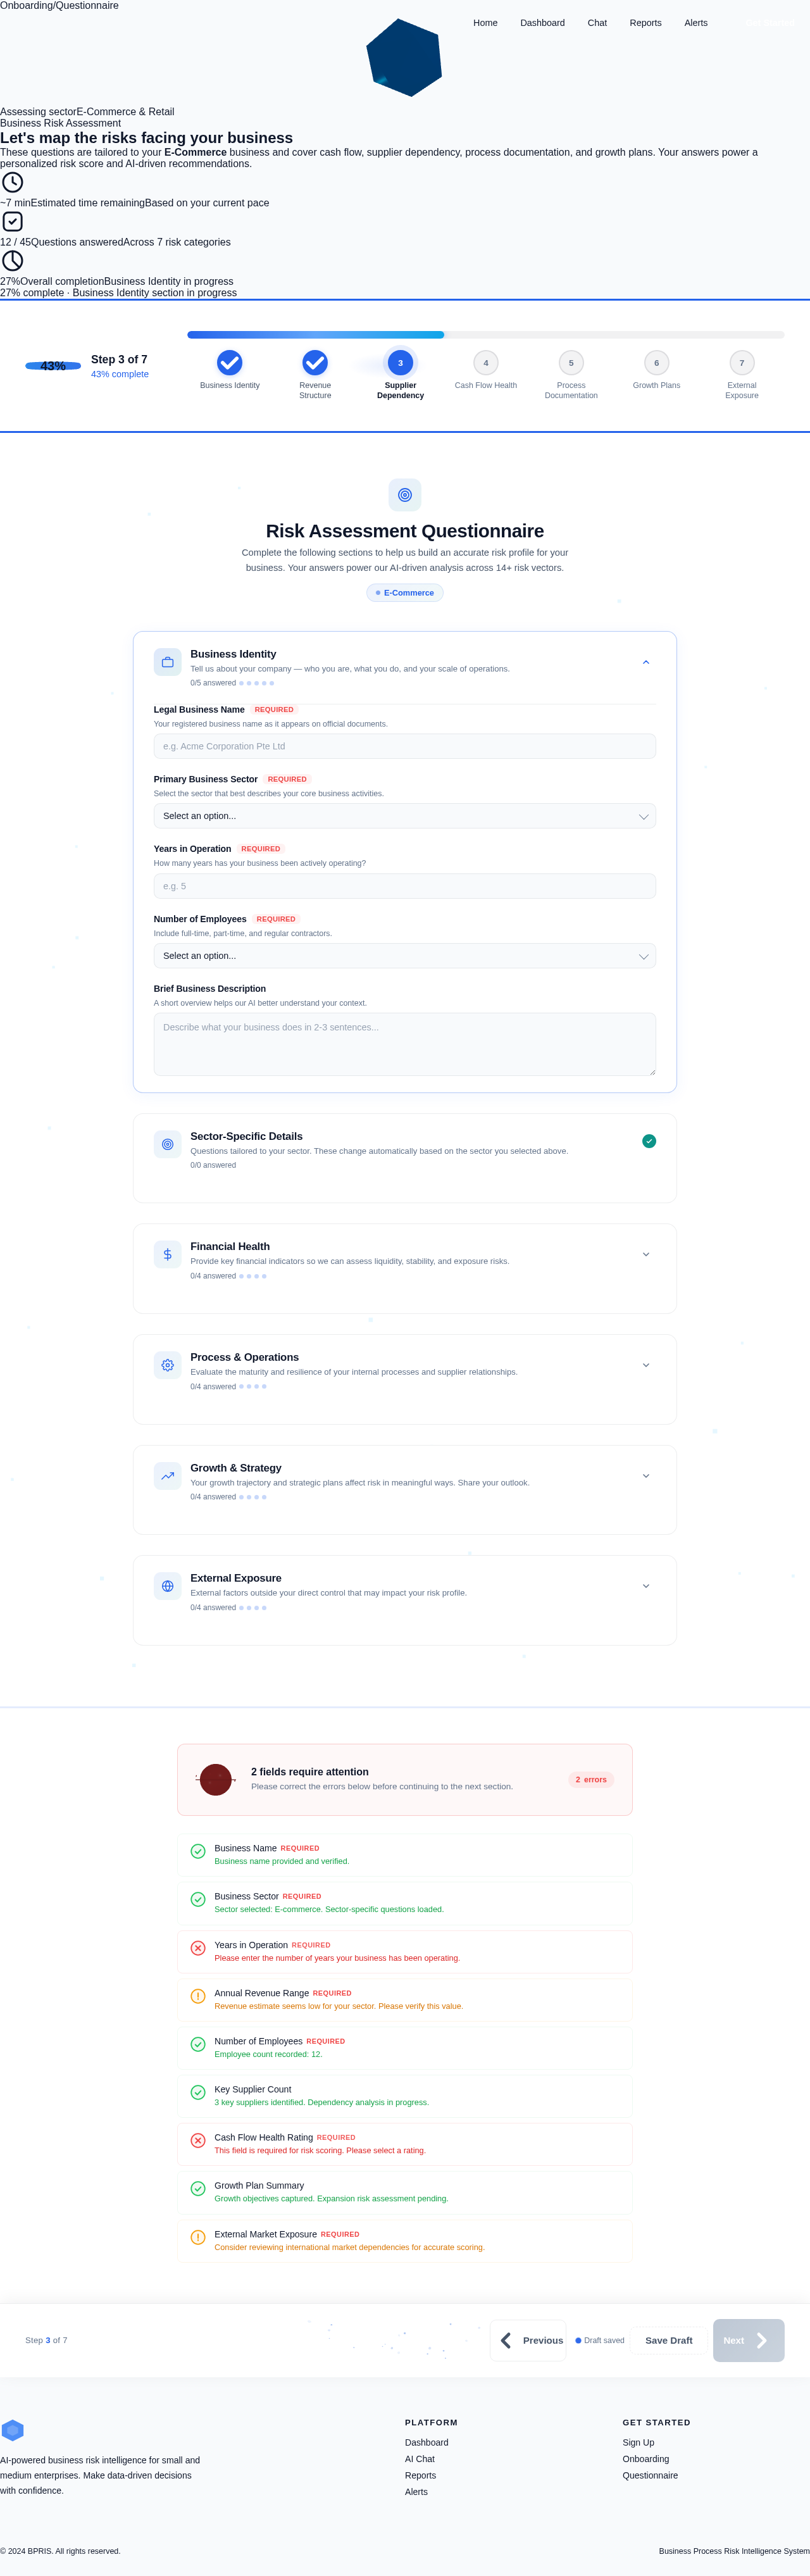Open the Number of Employees dropdown
810x2576 pixels.
click(405, 956)
